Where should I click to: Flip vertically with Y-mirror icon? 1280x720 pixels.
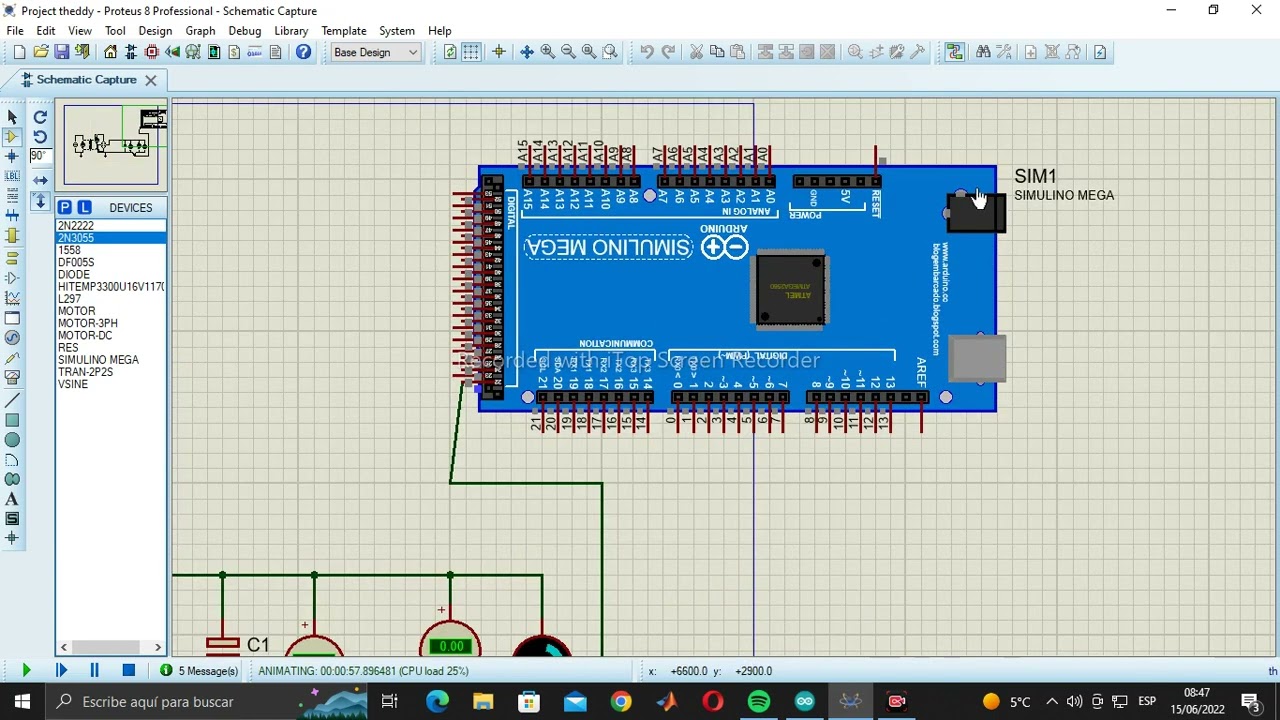click(40, 201)
